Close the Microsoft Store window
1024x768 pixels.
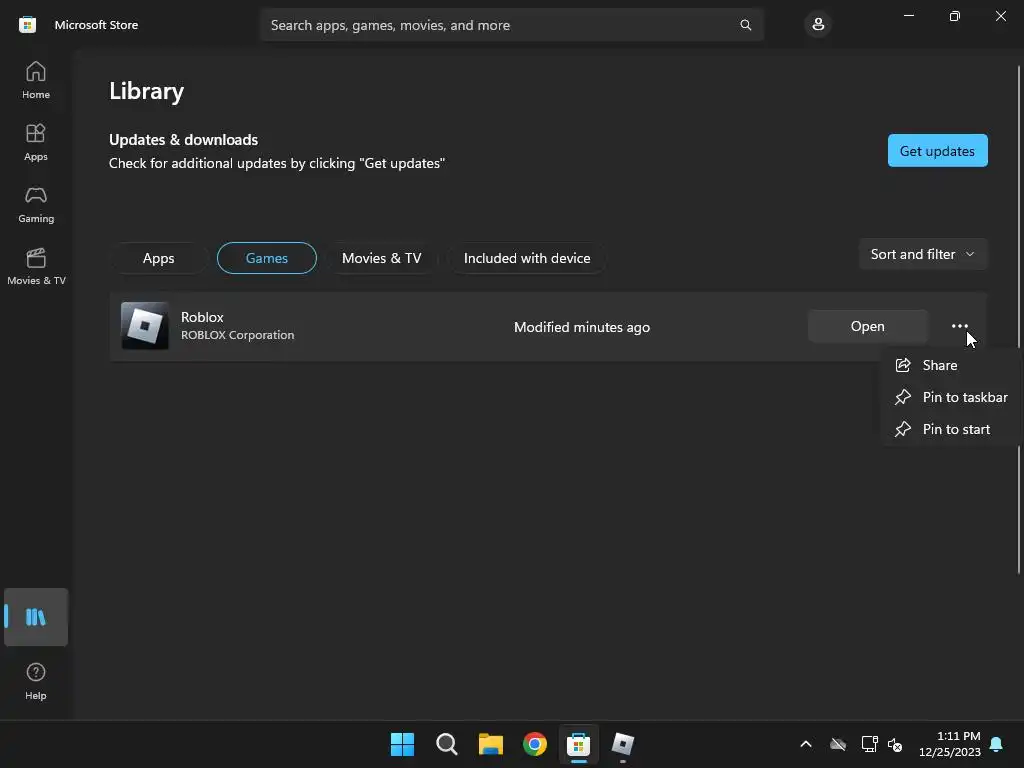pos(1000,16)
